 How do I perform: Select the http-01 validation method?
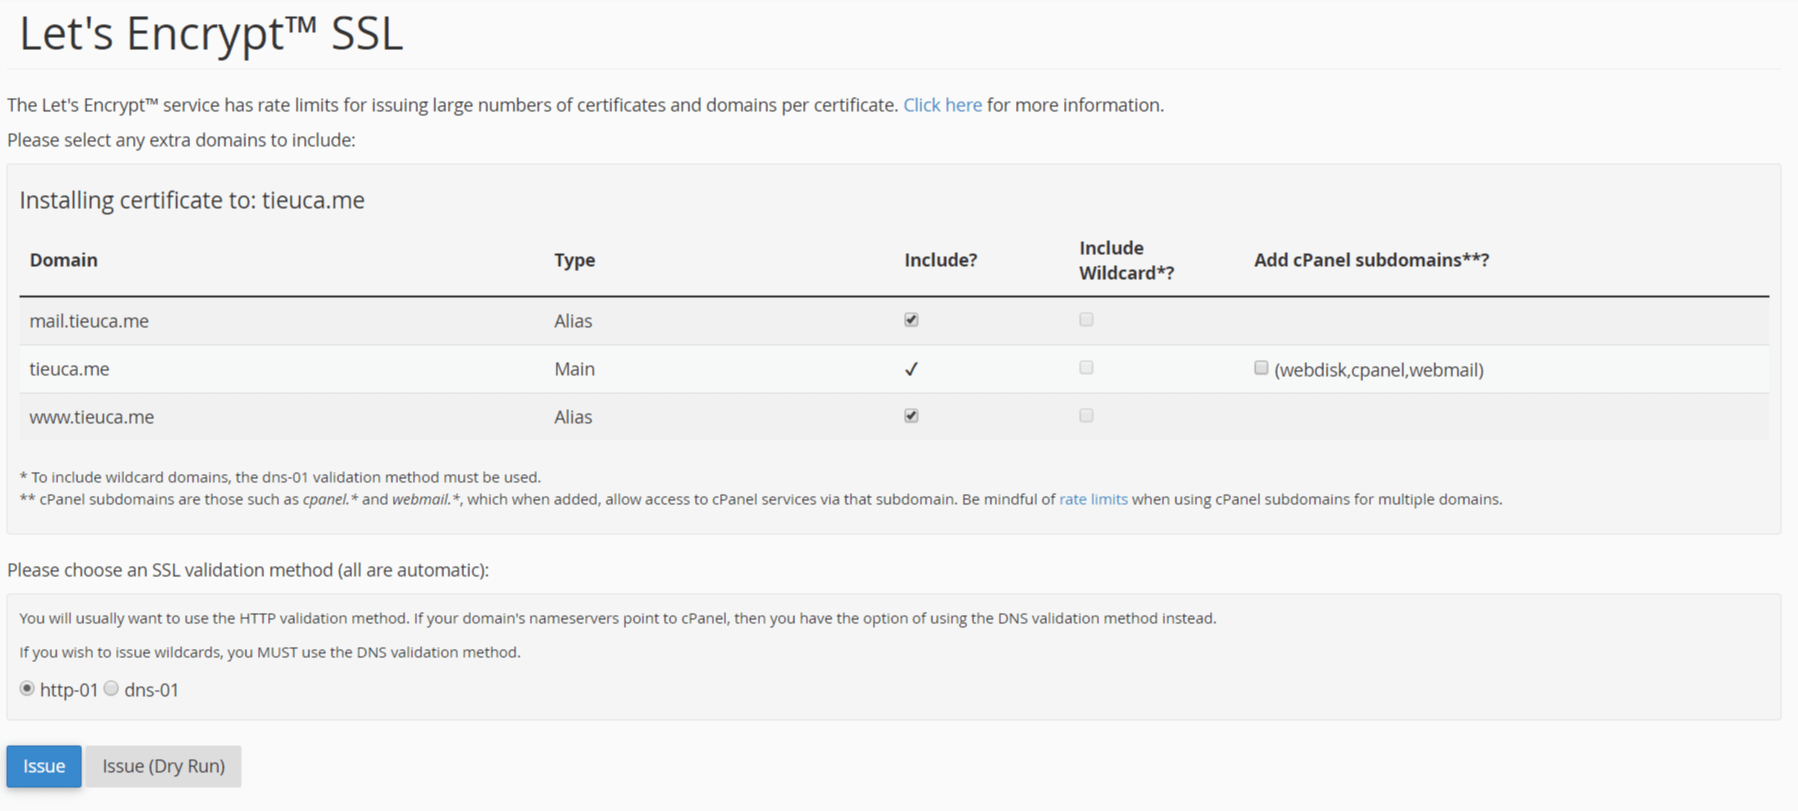[x=27, y=689]
